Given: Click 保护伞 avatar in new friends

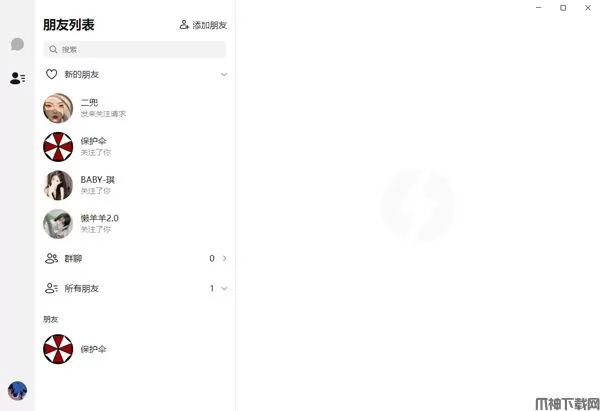Looking at the screenshot, I should tap(58, 147).
